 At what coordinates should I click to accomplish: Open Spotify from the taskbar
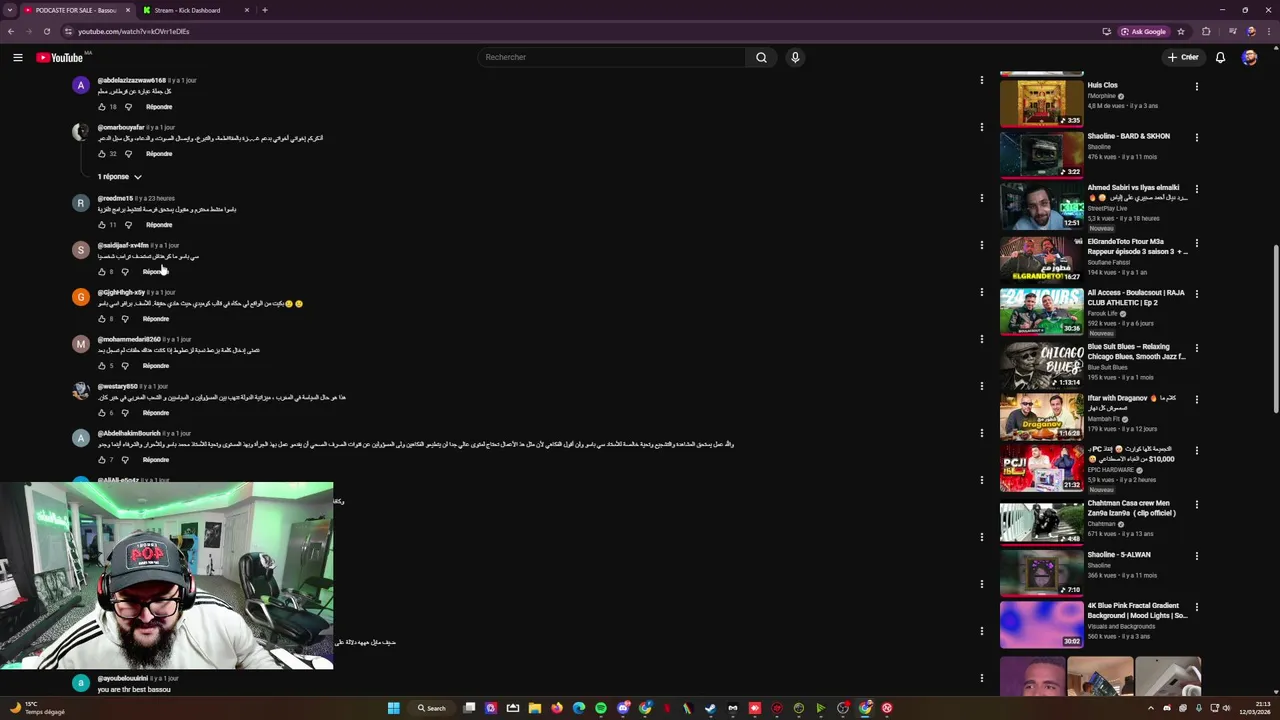pyautogui.click(x=601, y=708)
